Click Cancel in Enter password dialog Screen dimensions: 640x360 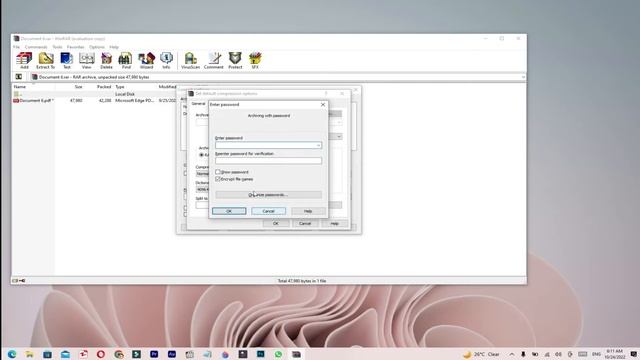[268, 211]
